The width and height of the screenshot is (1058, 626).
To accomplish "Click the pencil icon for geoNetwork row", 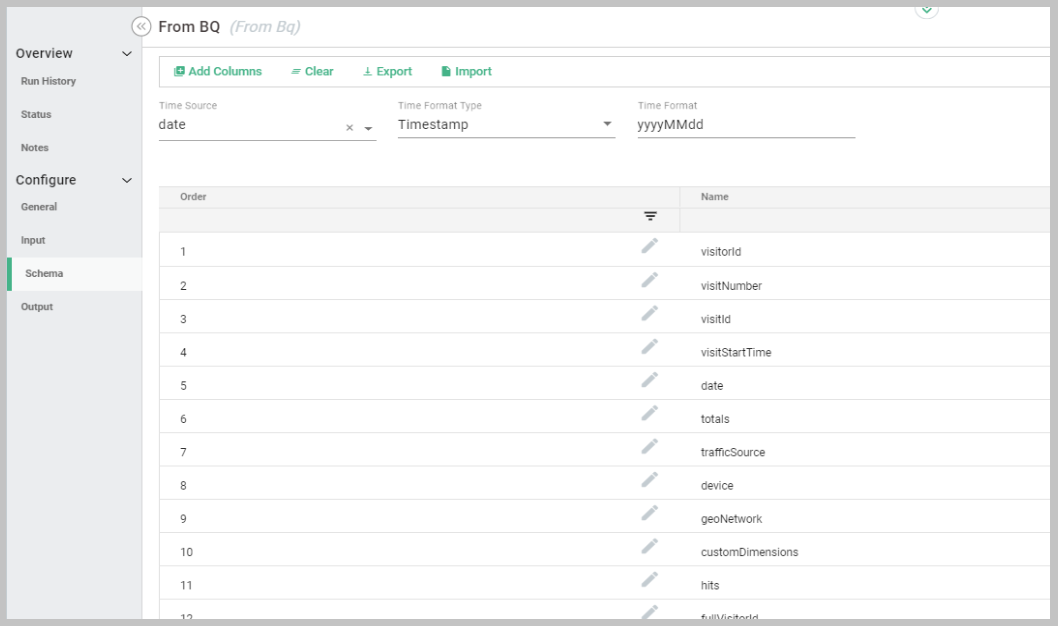I will 650,513.
